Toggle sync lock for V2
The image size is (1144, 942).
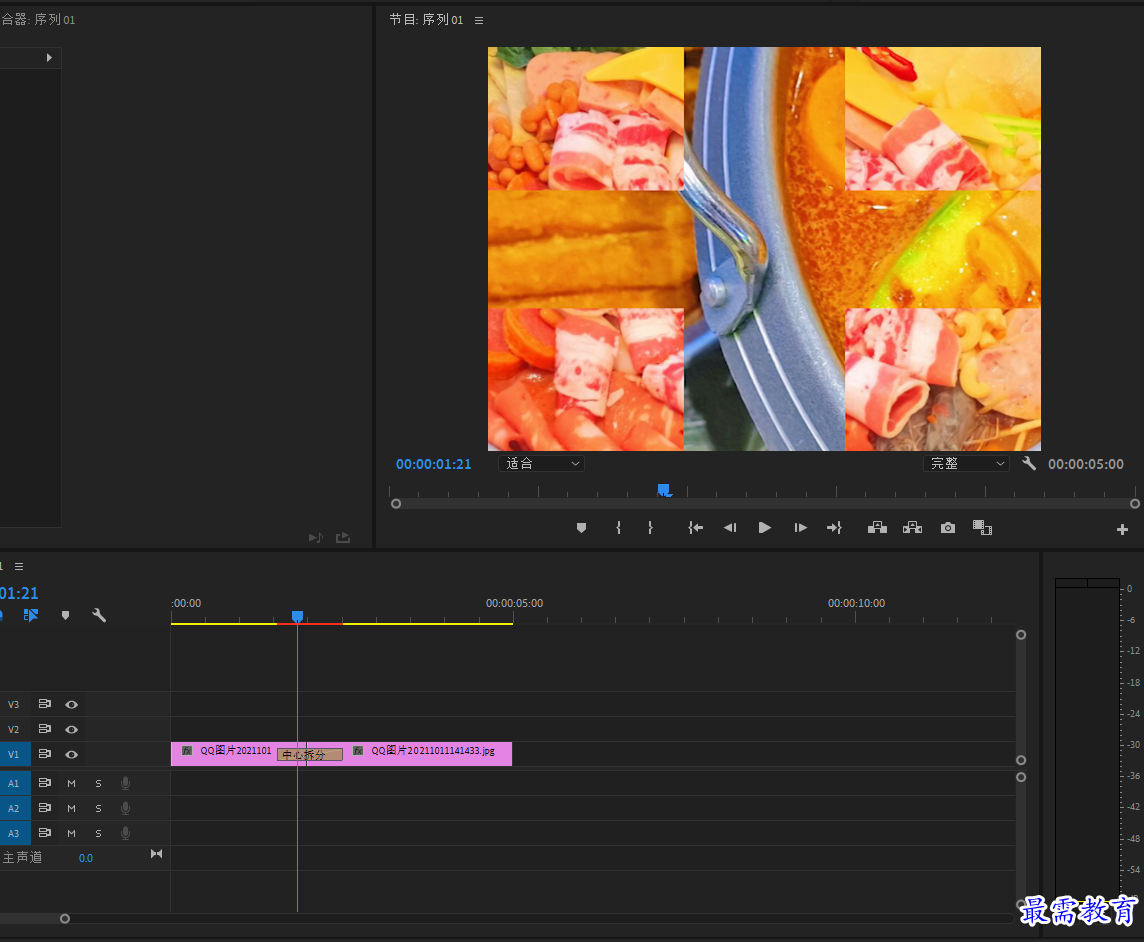point(45,729)
